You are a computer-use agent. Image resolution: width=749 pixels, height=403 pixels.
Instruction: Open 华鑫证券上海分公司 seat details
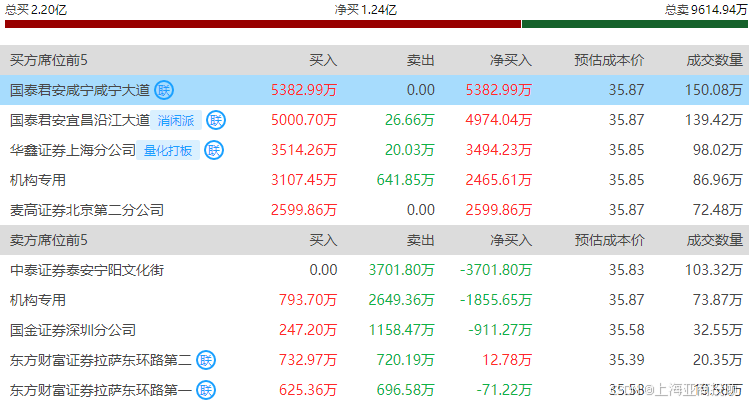pyautogui.click(x=73, y=150)
